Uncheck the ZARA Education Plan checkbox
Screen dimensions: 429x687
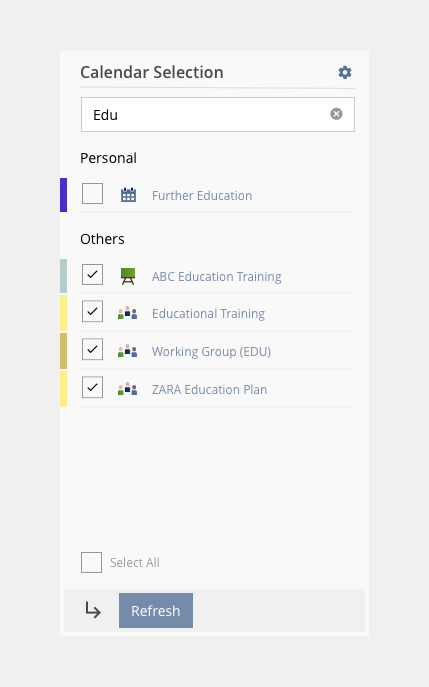(92, 387)
